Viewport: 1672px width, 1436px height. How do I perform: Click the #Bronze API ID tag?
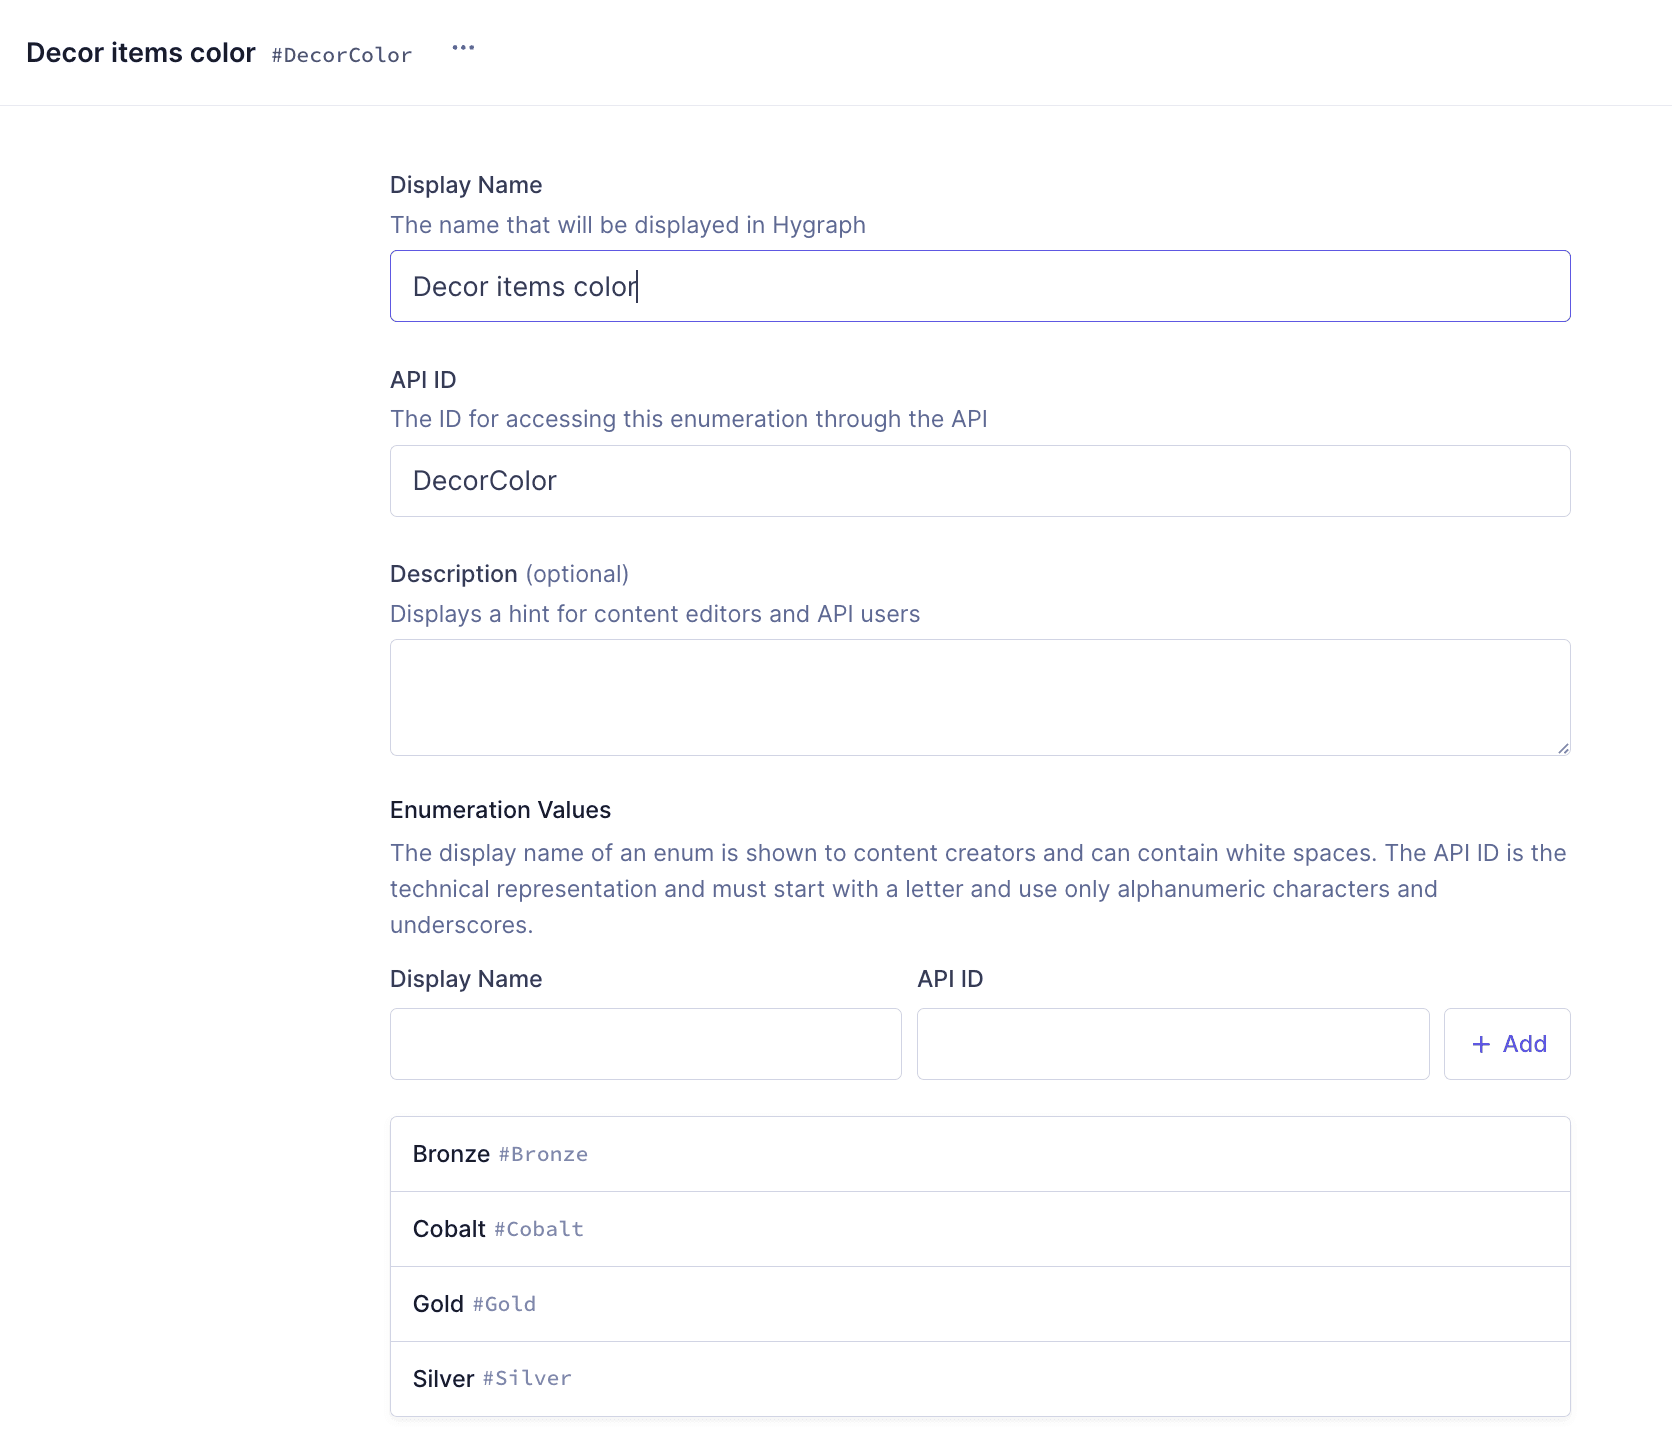(x=543, y=1155)
